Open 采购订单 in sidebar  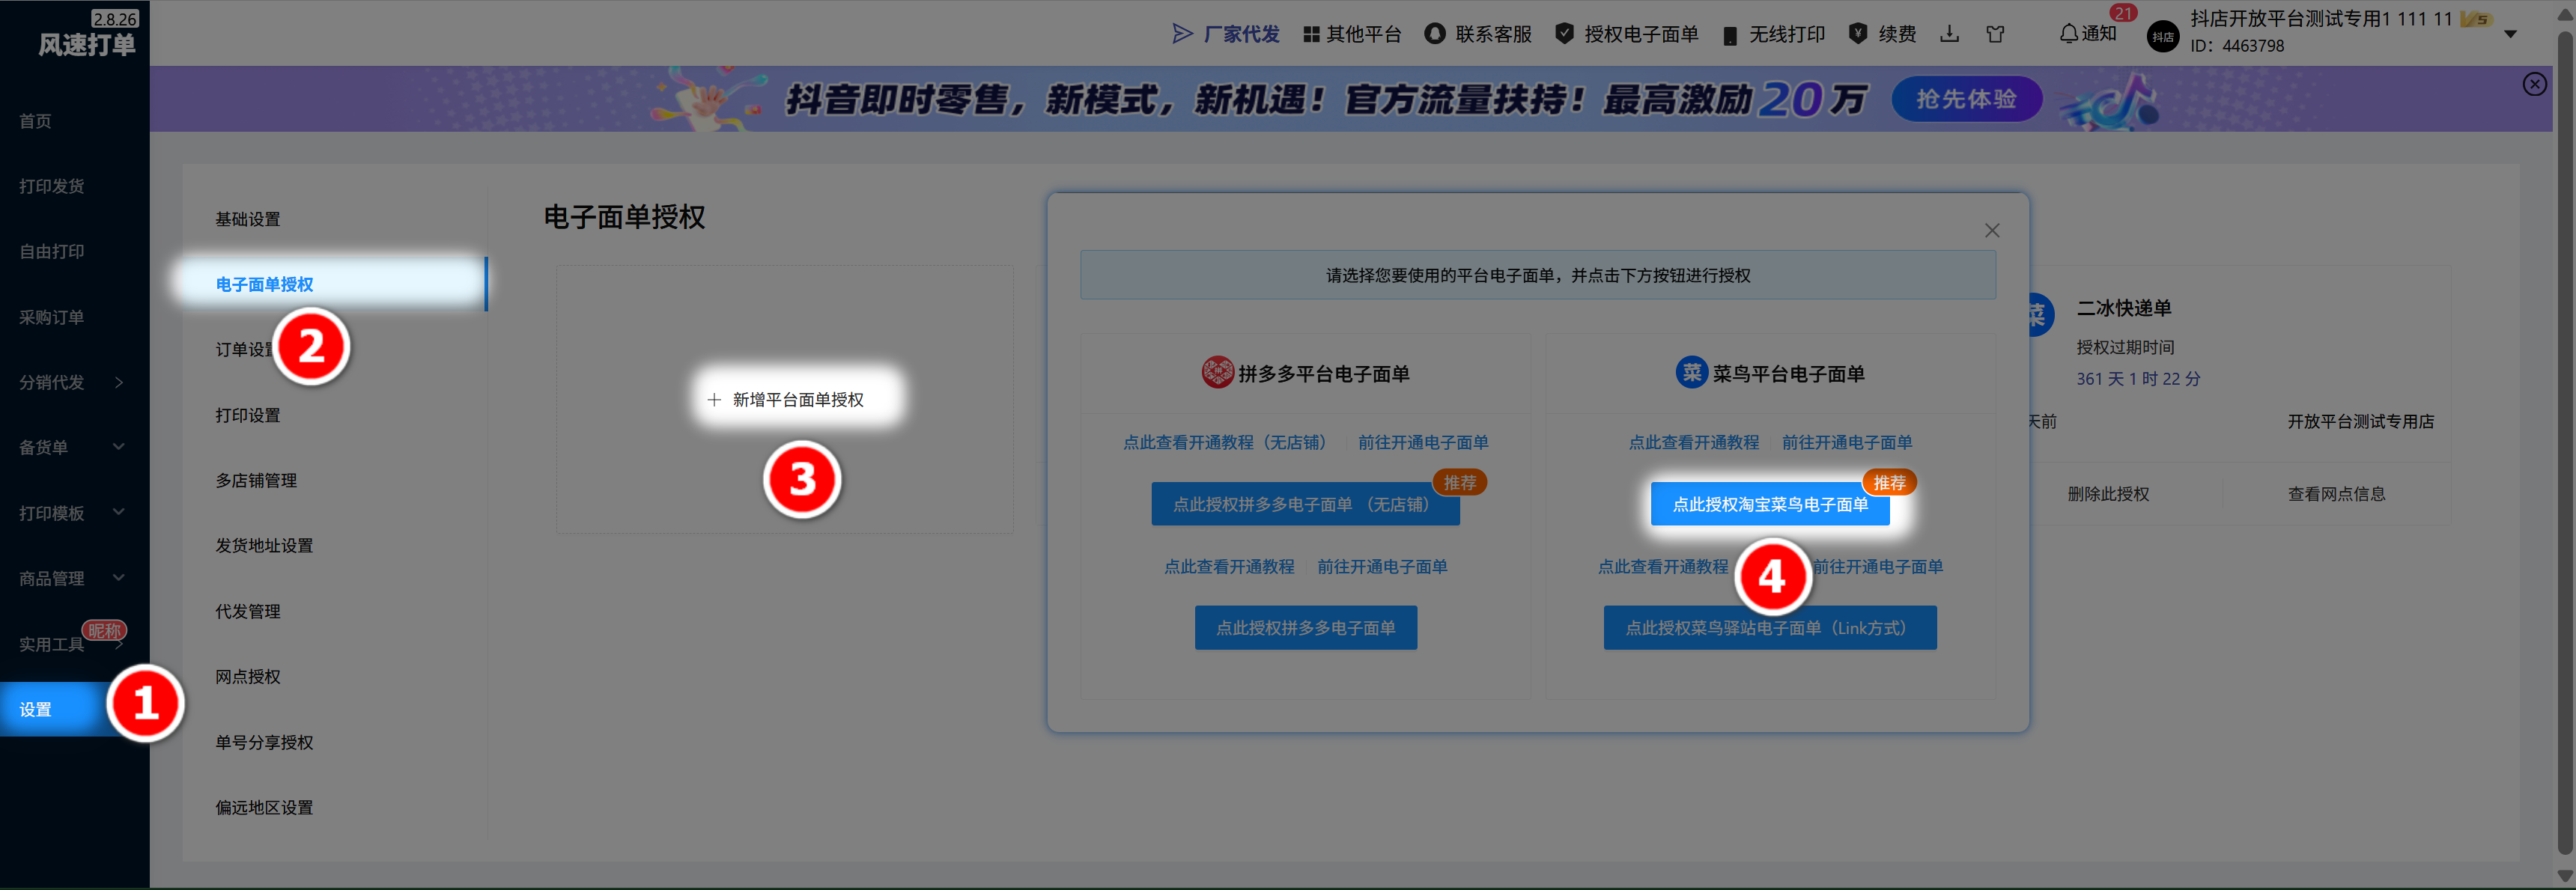[52, 317]
